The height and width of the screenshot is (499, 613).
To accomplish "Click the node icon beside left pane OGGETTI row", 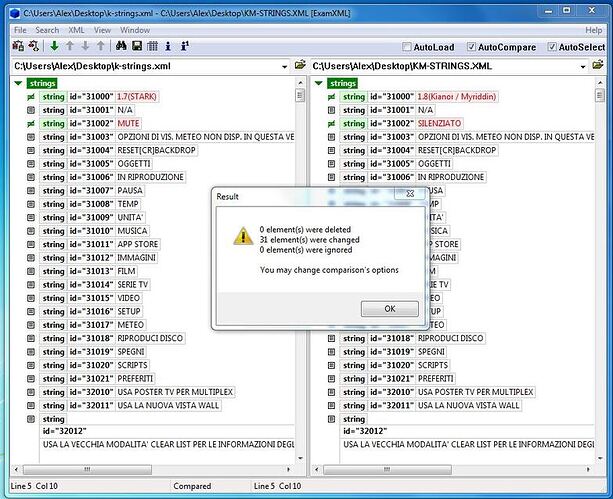I will coord(31,164).
